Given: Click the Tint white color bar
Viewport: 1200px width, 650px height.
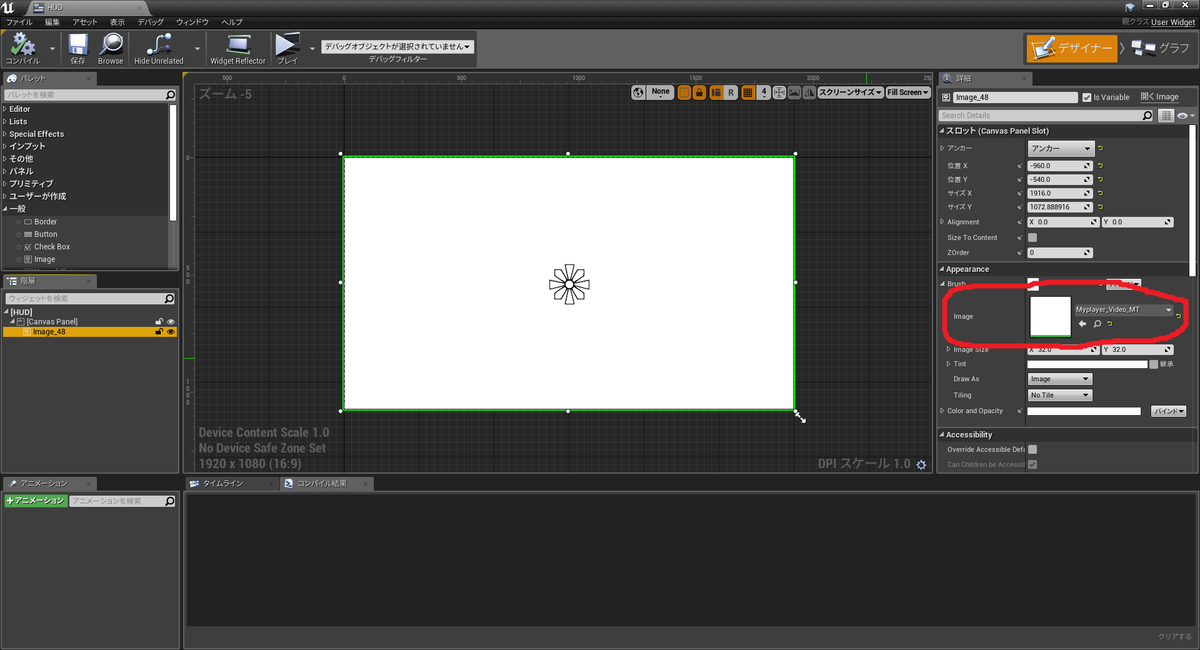Looking at the screenshot, I should click(x=1087, y=364).
